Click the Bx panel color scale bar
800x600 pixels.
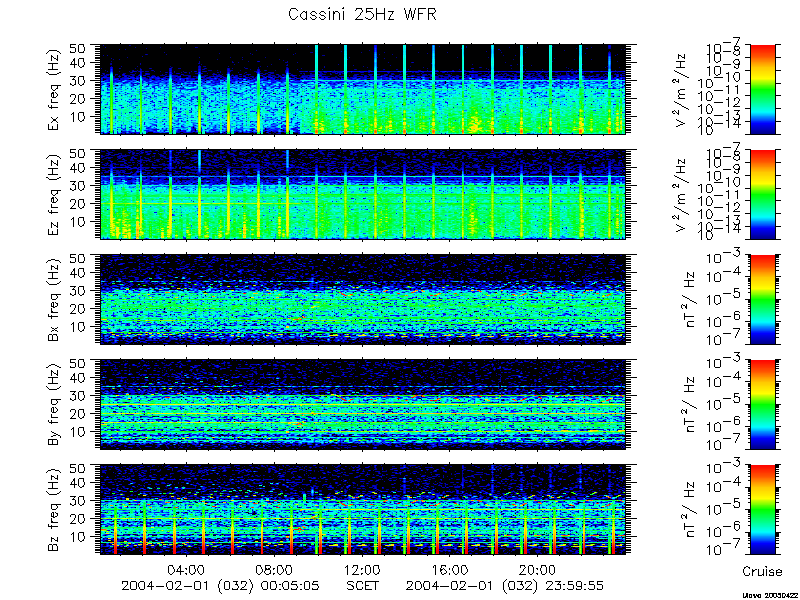(x=762, y=299)
